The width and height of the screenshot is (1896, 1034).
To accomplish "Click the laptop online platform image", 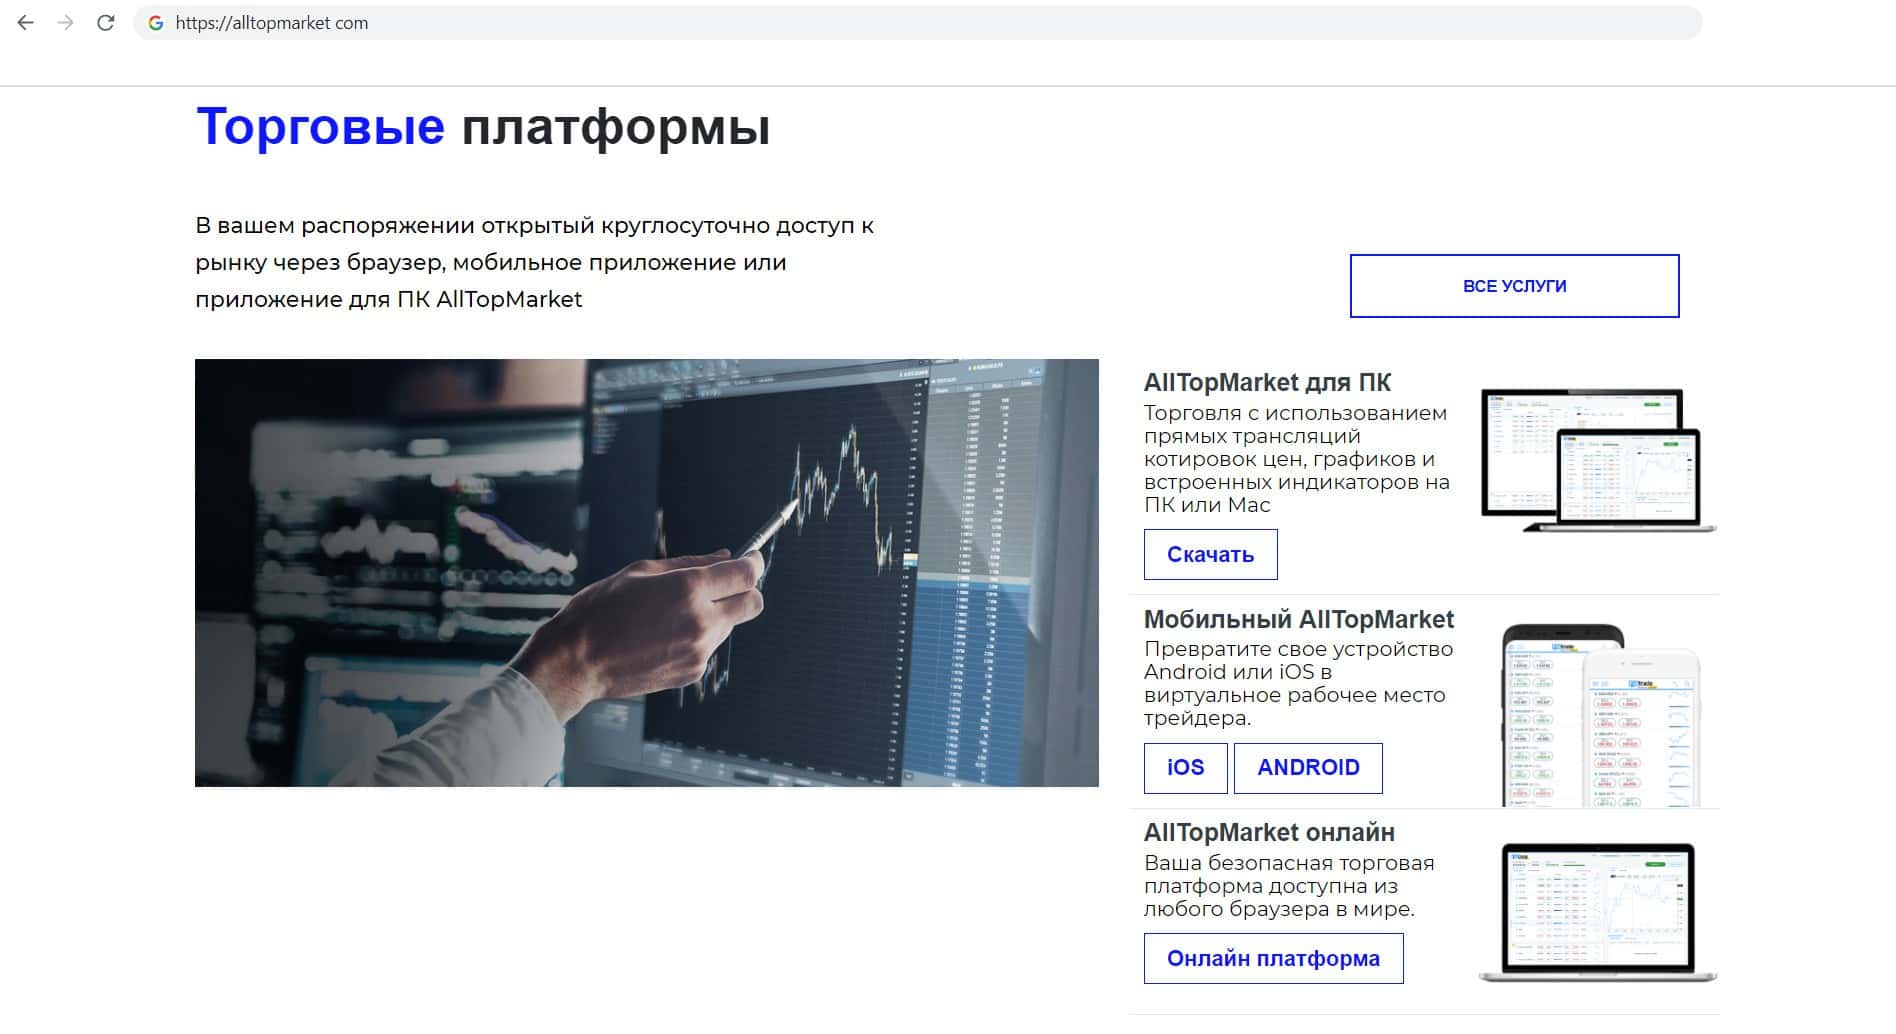I will pyautogui.click(x=1597, y=912).
